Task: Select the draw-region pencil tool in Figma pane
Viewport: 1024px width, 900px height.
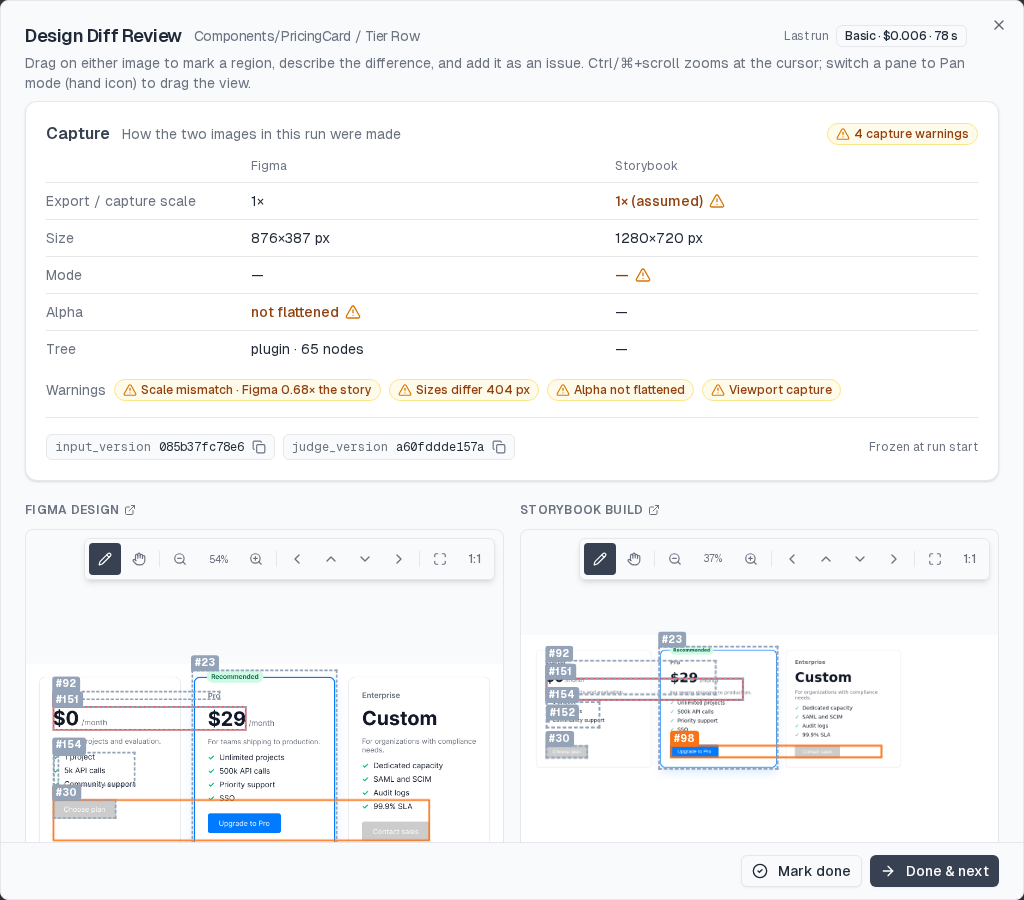Action: pyautogui.click(x=105, y=559)
